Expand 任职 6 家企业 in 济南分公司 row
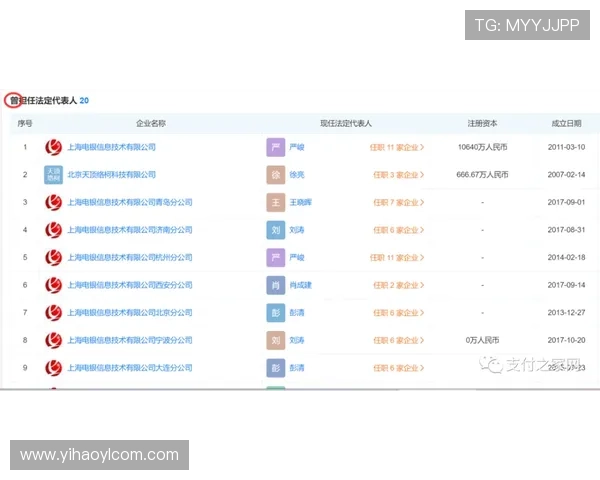 point(398,230)
